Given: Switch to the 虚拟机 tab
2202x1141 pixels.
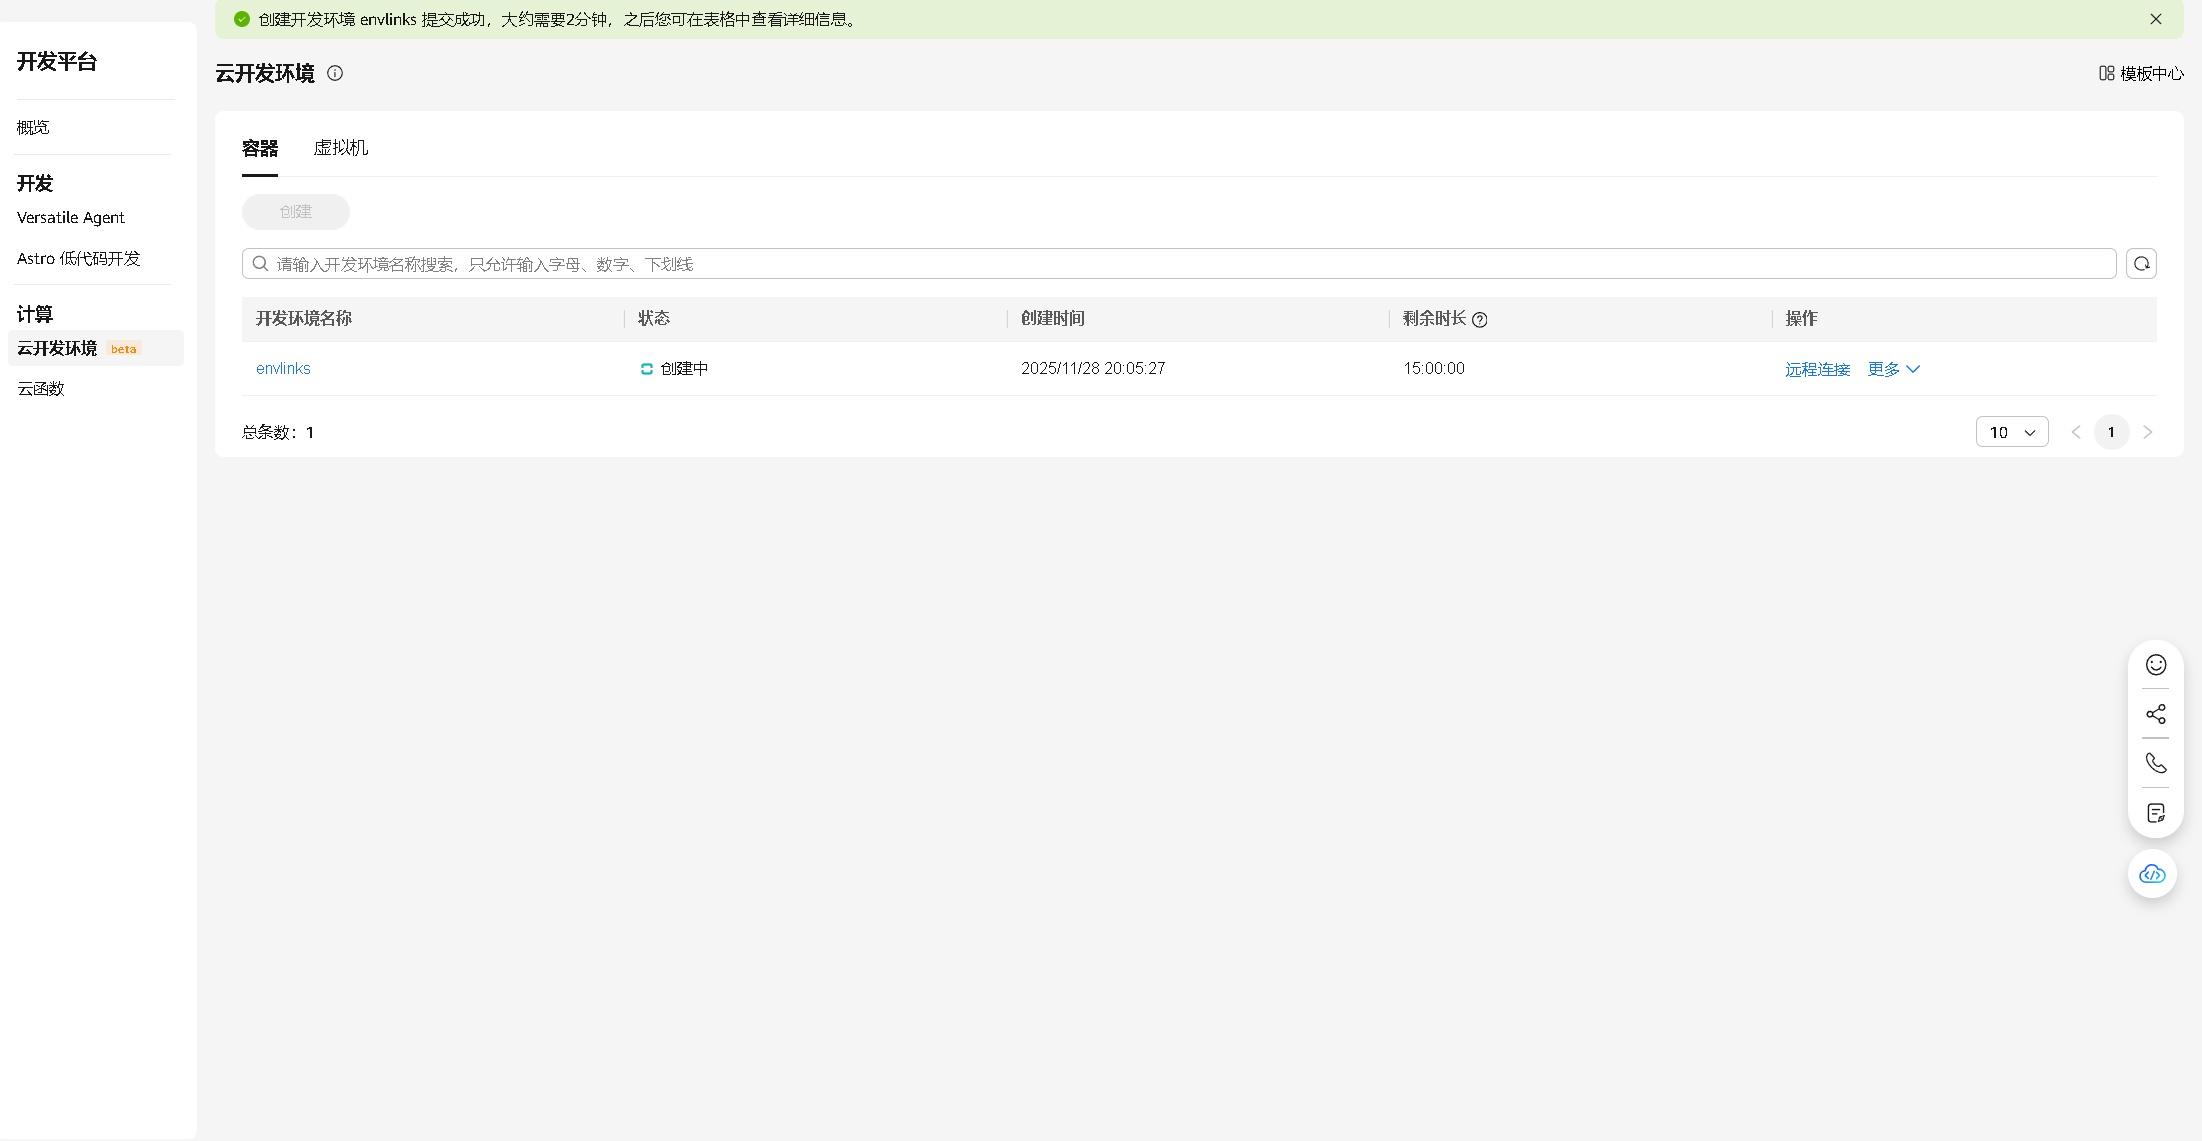Looking at the screenshot, I should [x=340, y=148].
